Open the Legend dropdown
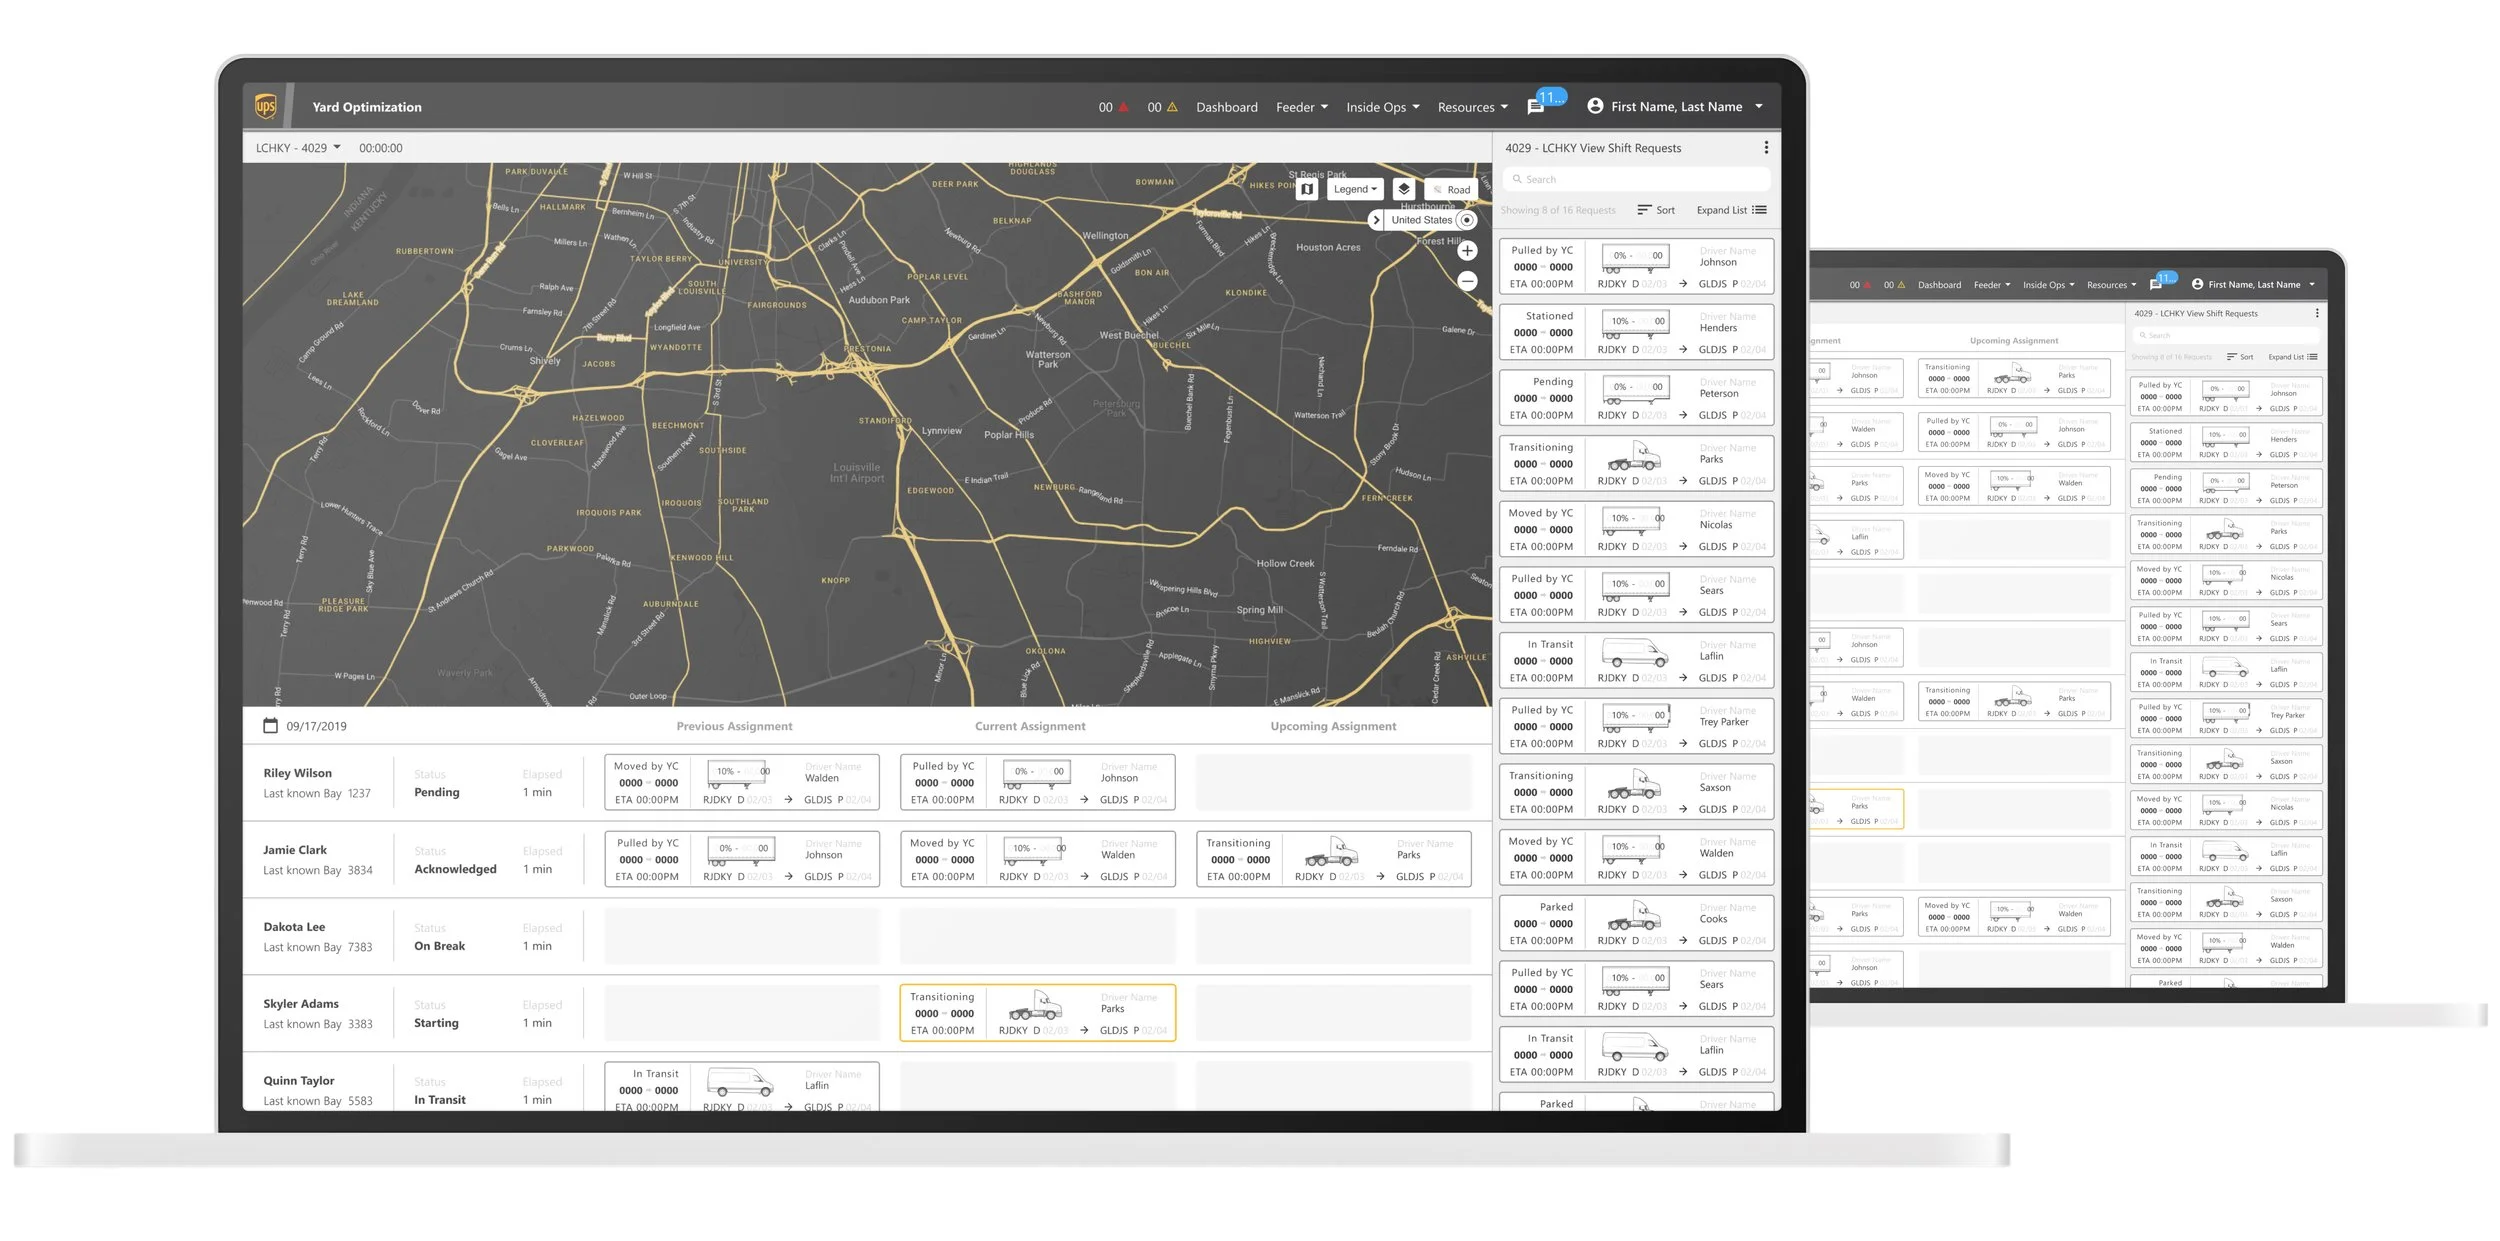This screenshot has width=2500, height=1241. [x=1355, y=189]
